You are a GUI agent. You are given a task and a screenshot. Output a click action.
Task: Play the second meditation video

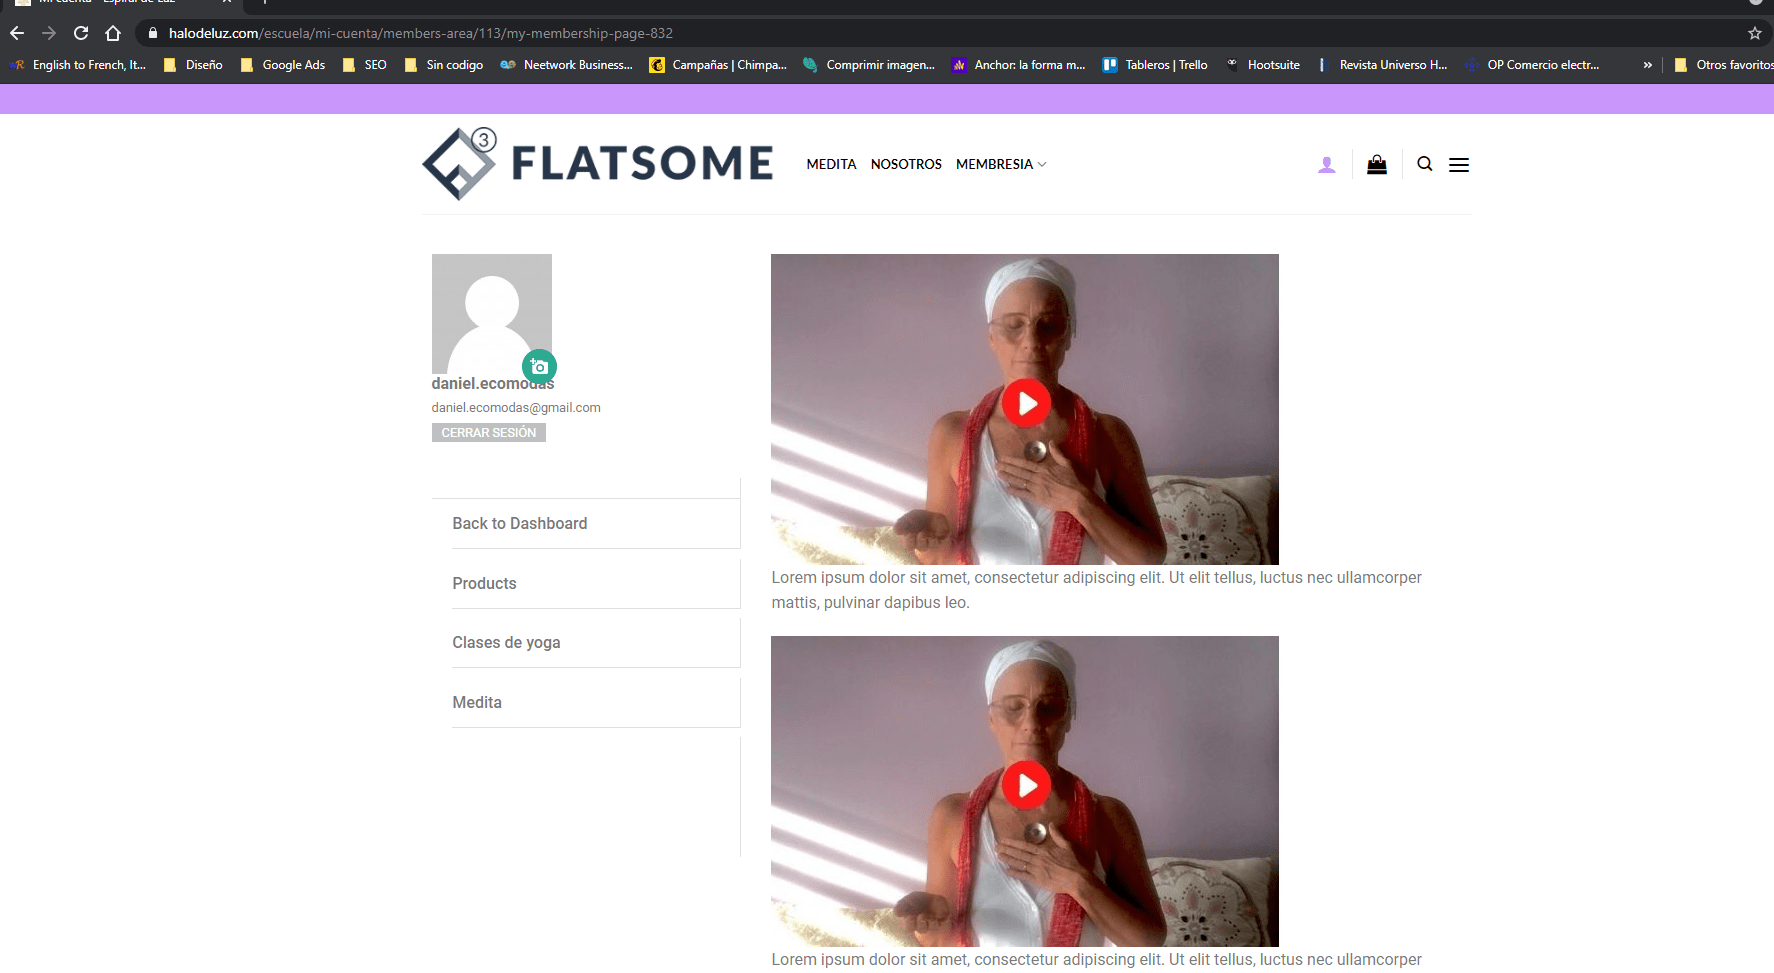pyautogui.click(x=1026, y=785)
